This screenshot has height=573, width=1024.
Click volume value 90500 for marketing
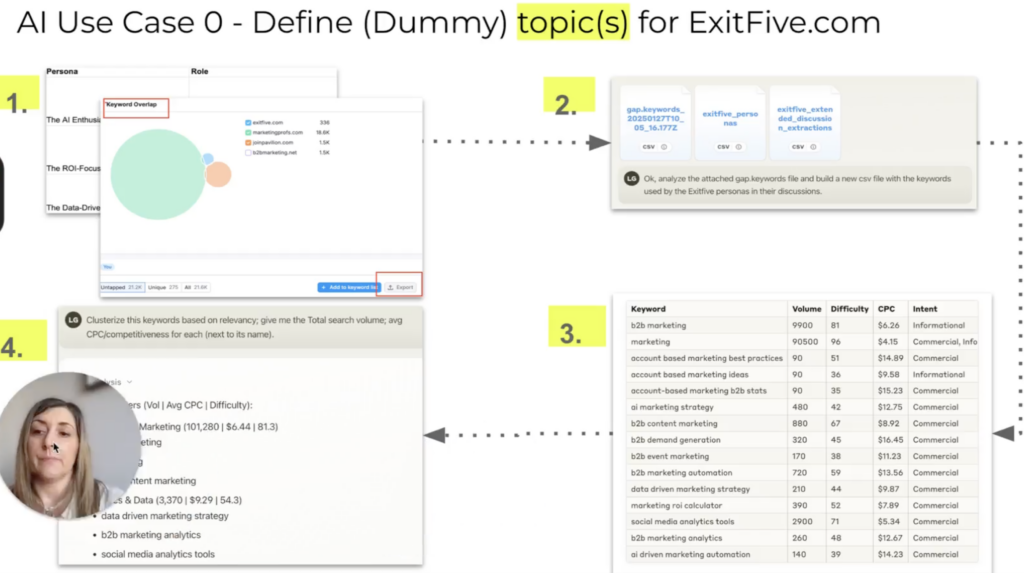pos(805,342)
